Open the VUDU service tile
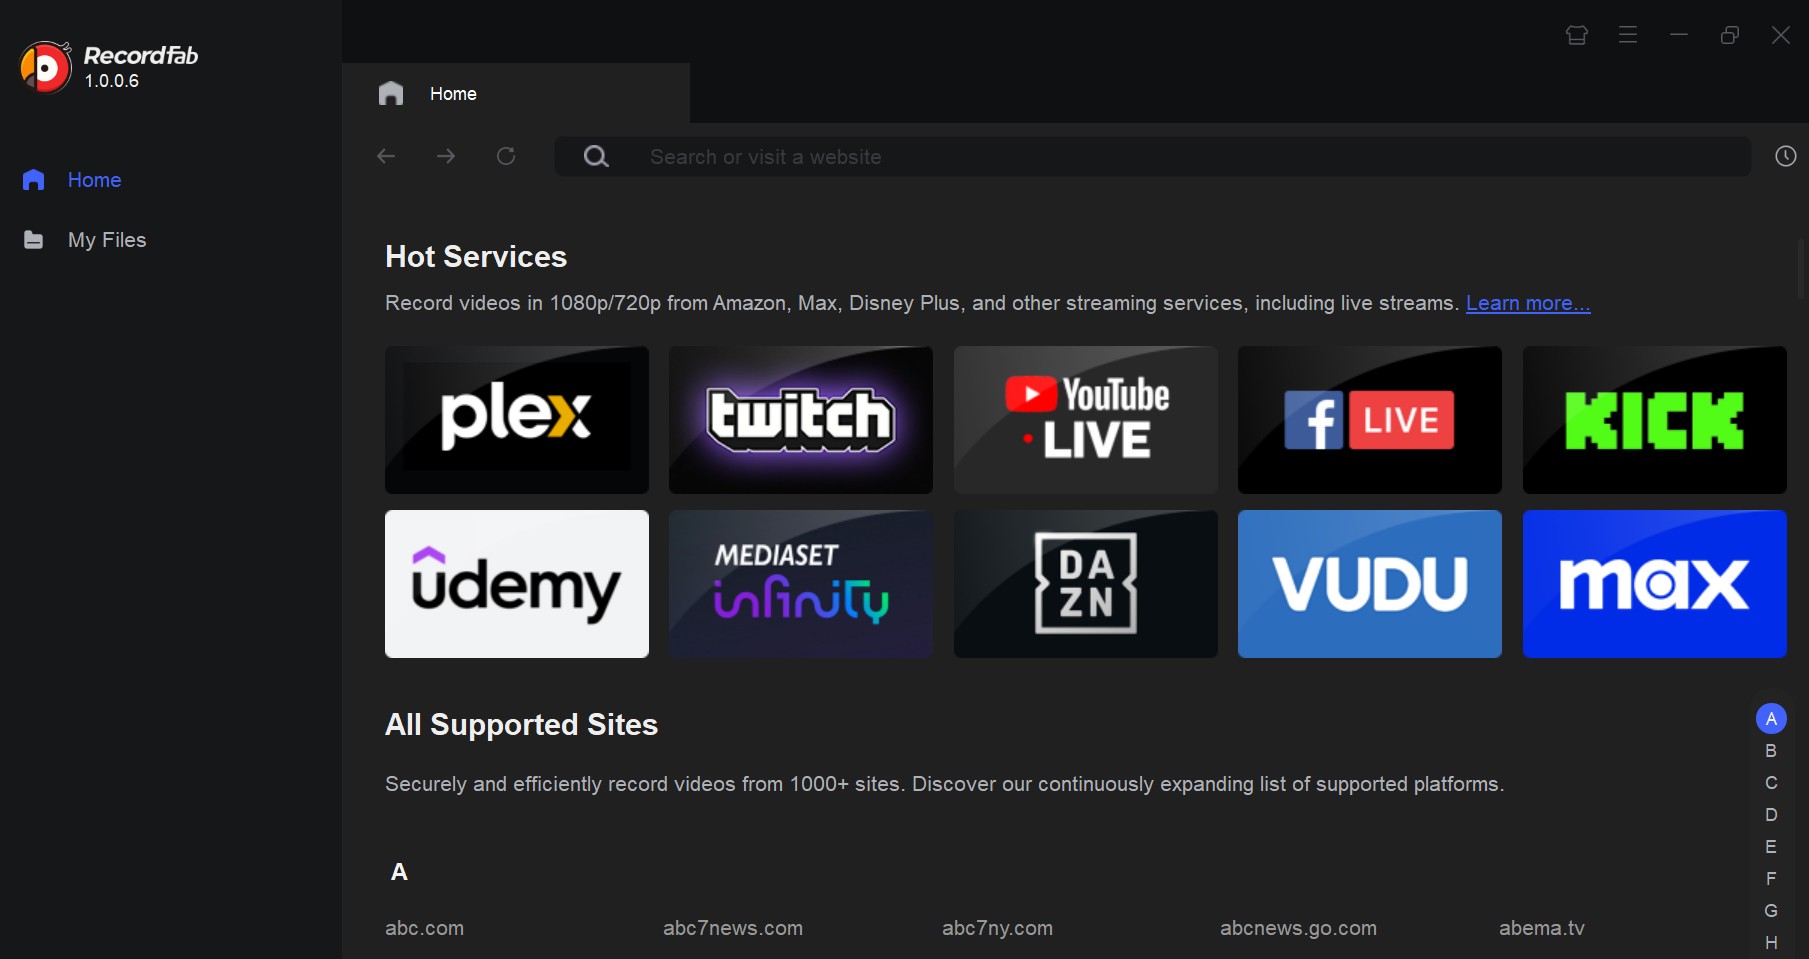Screen dimensions: 1809x959 click(1370, 584)
